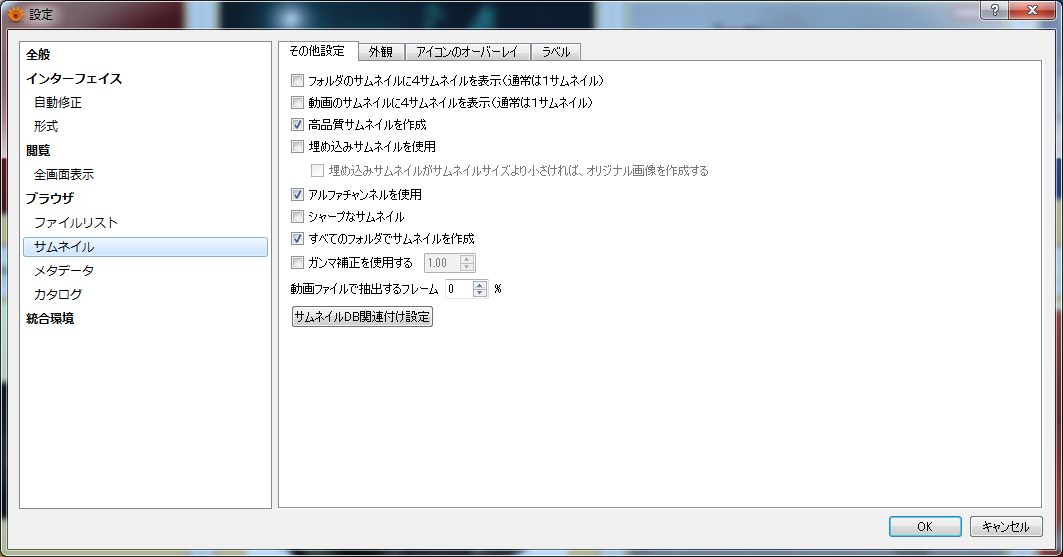Click キャンセル button
Viewport: 1063px width, 557px height.
[x=1006, y=527]
